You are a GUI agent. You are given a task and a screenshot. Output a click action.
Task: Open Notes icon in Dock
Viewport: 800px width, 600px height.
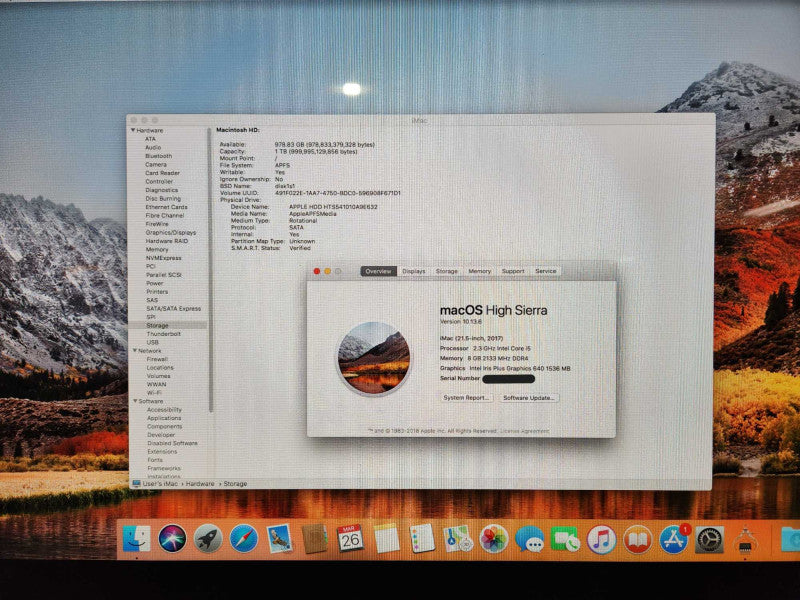[386, 539]
